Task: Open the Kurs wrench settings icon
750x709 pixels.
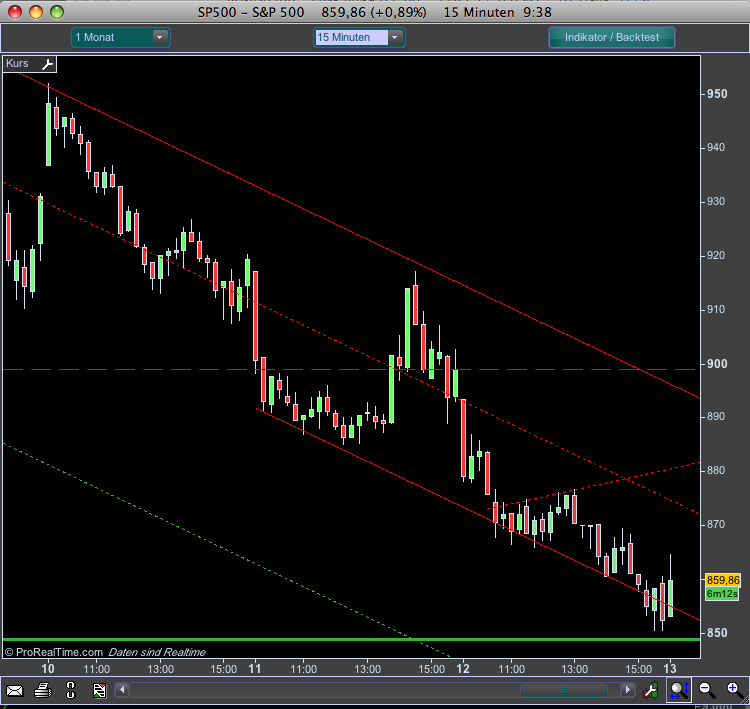Action: [x=48, y=64]
